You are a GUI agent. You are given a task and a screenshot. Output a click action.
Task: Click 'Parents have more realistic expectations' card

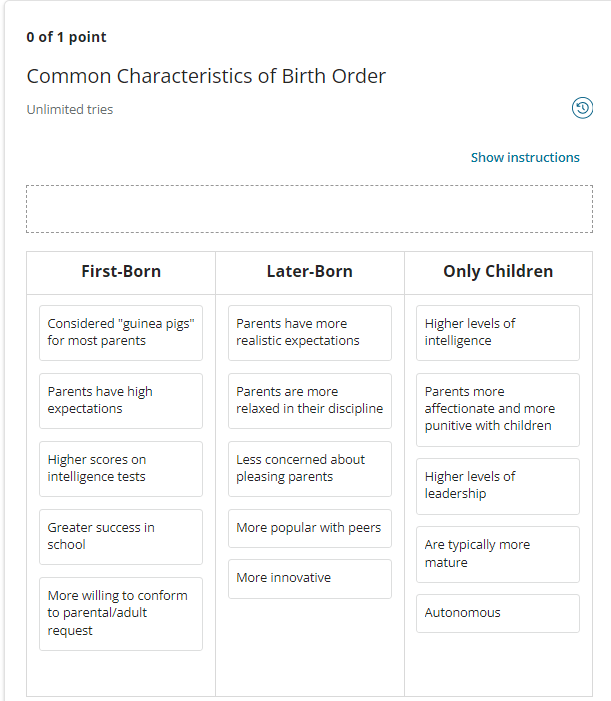click(310, 333)
